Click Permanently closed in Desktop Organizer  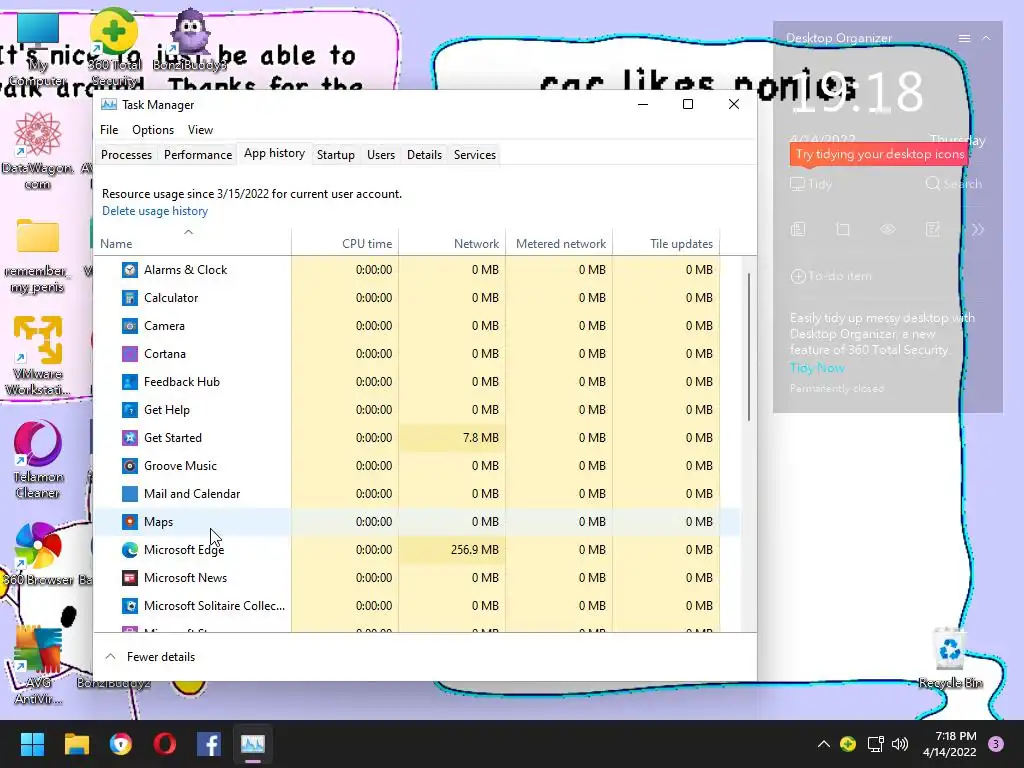pyautogui.click(x=837, y=389)
